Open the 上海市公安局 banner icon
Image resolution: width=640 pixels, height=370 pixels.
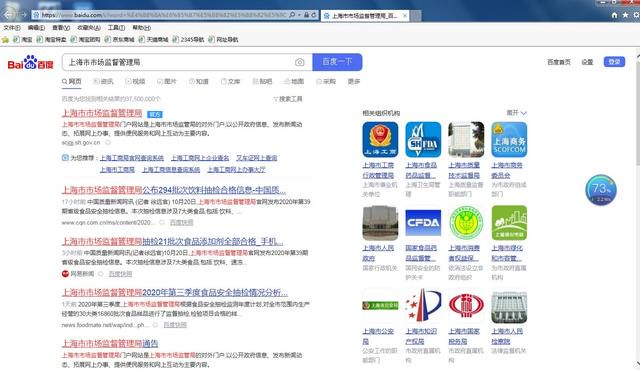coord(380,306)
